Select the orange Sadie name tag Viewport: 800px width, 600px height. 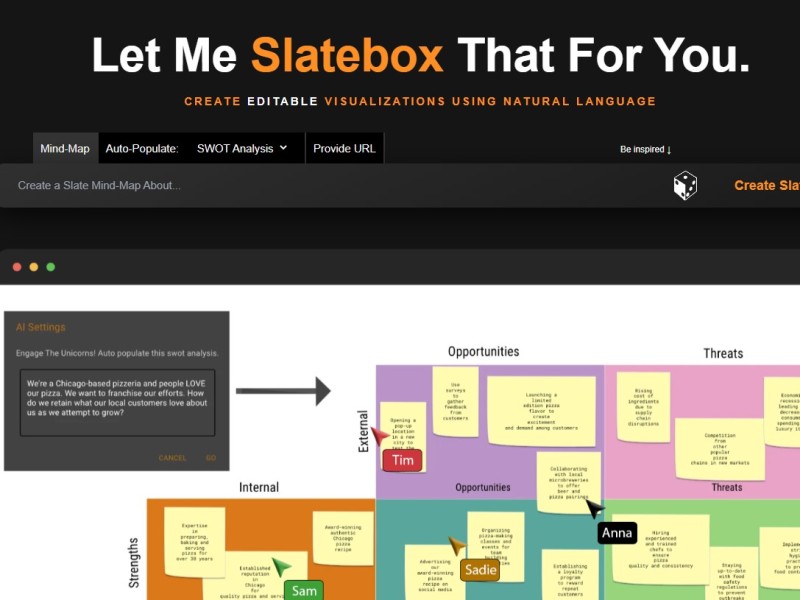pos(480,569)
